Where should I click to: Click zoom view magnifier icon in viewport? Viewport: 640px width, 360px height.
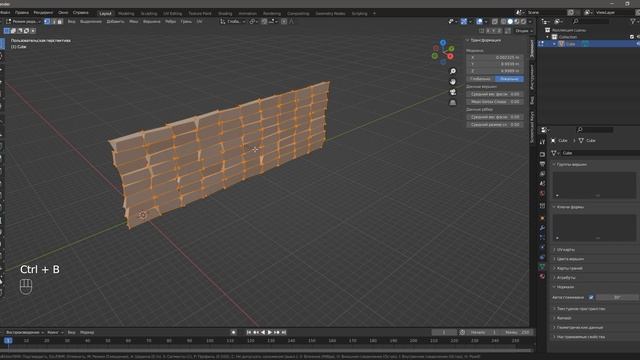pyautogui.click(x=453, y=71)
